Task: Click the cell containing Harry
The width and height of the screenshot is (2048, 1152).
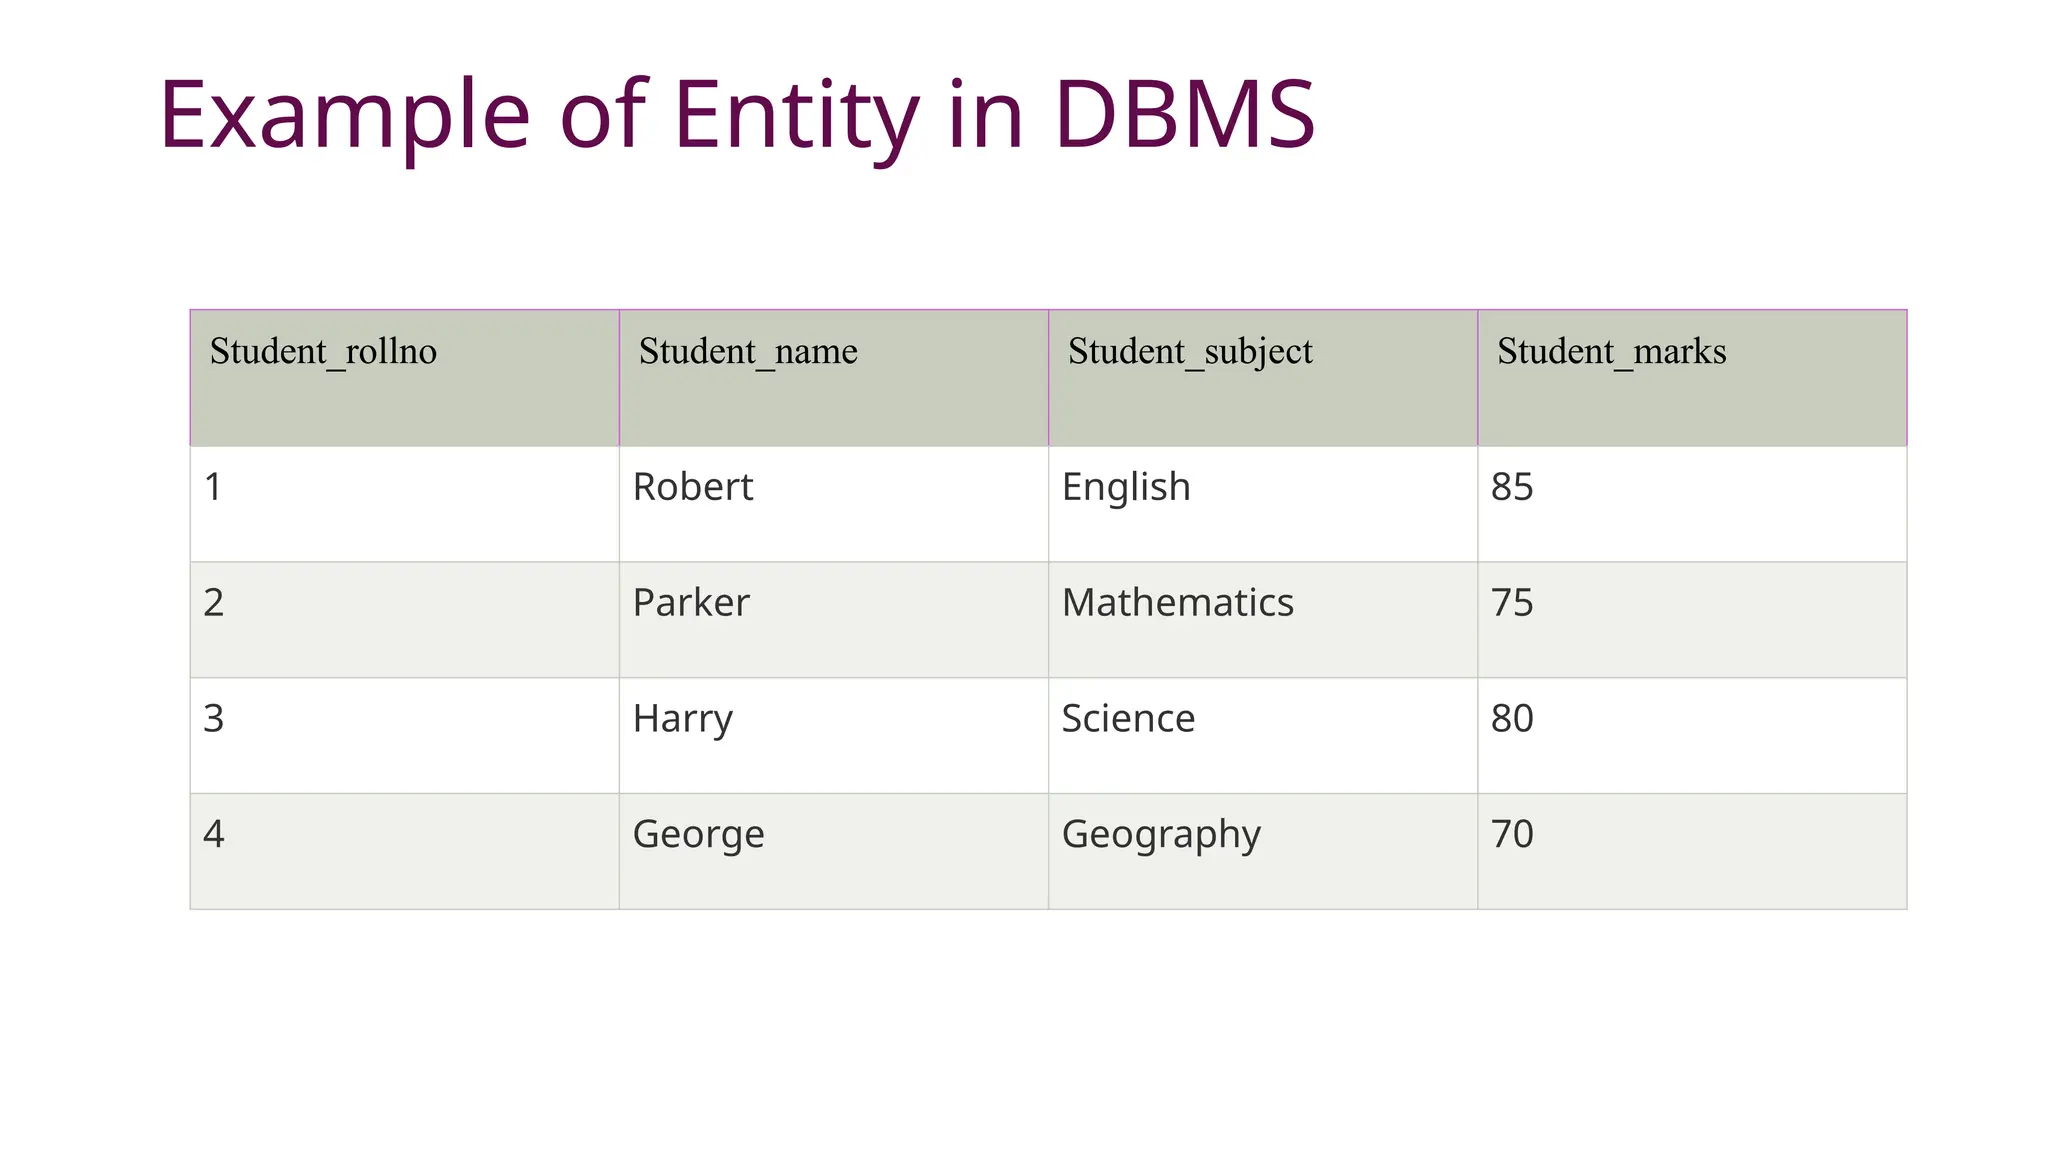Action: tap(833, 735)
